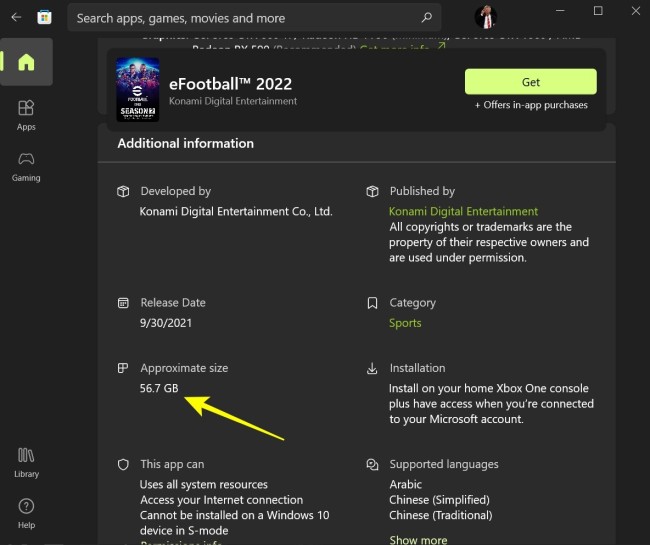650x545 pixels.
Task: Open Konami Digital Entertainment publisher link
Action: coord(463,211)
